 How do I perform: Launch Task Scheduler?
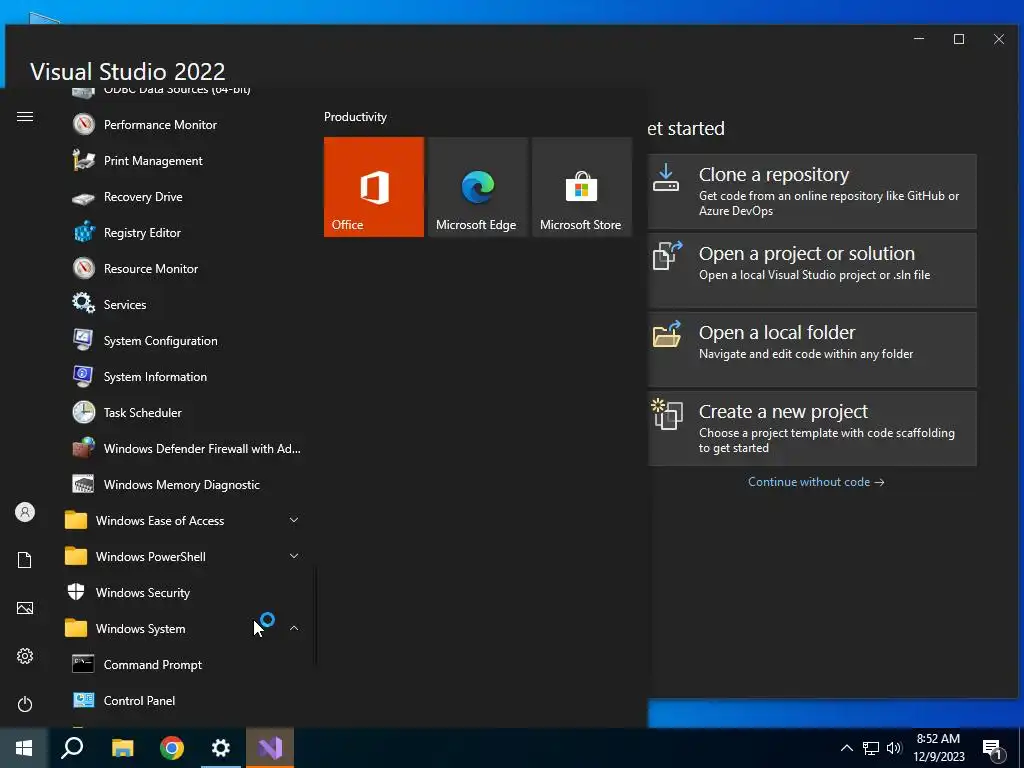pos(183,412)
